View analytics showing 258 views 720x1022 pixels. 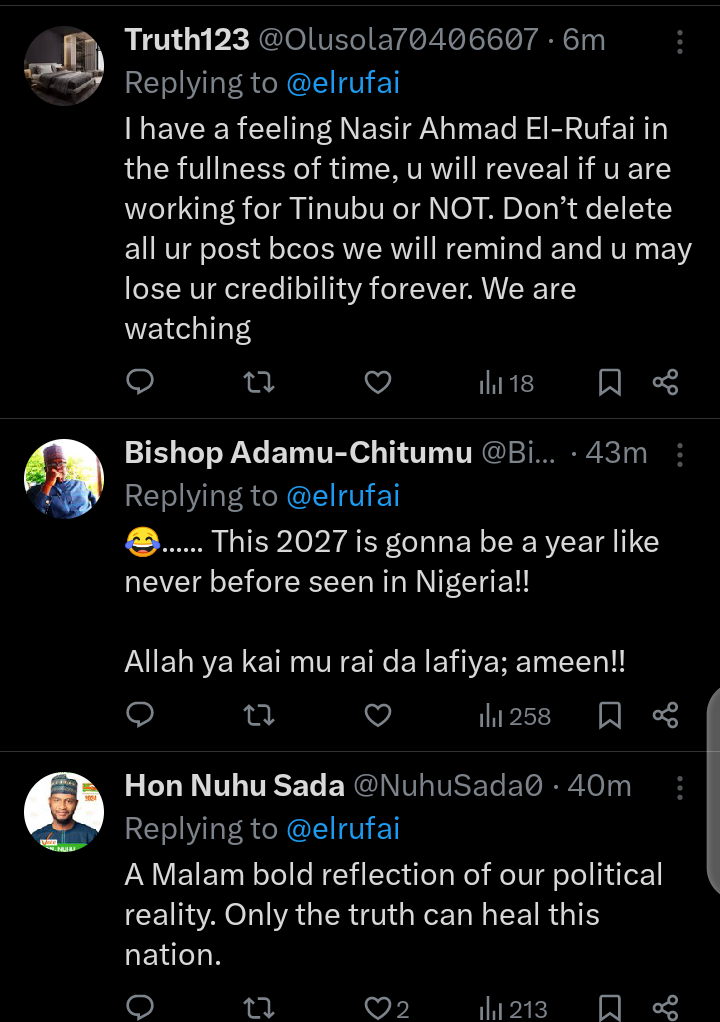[515, 716]
